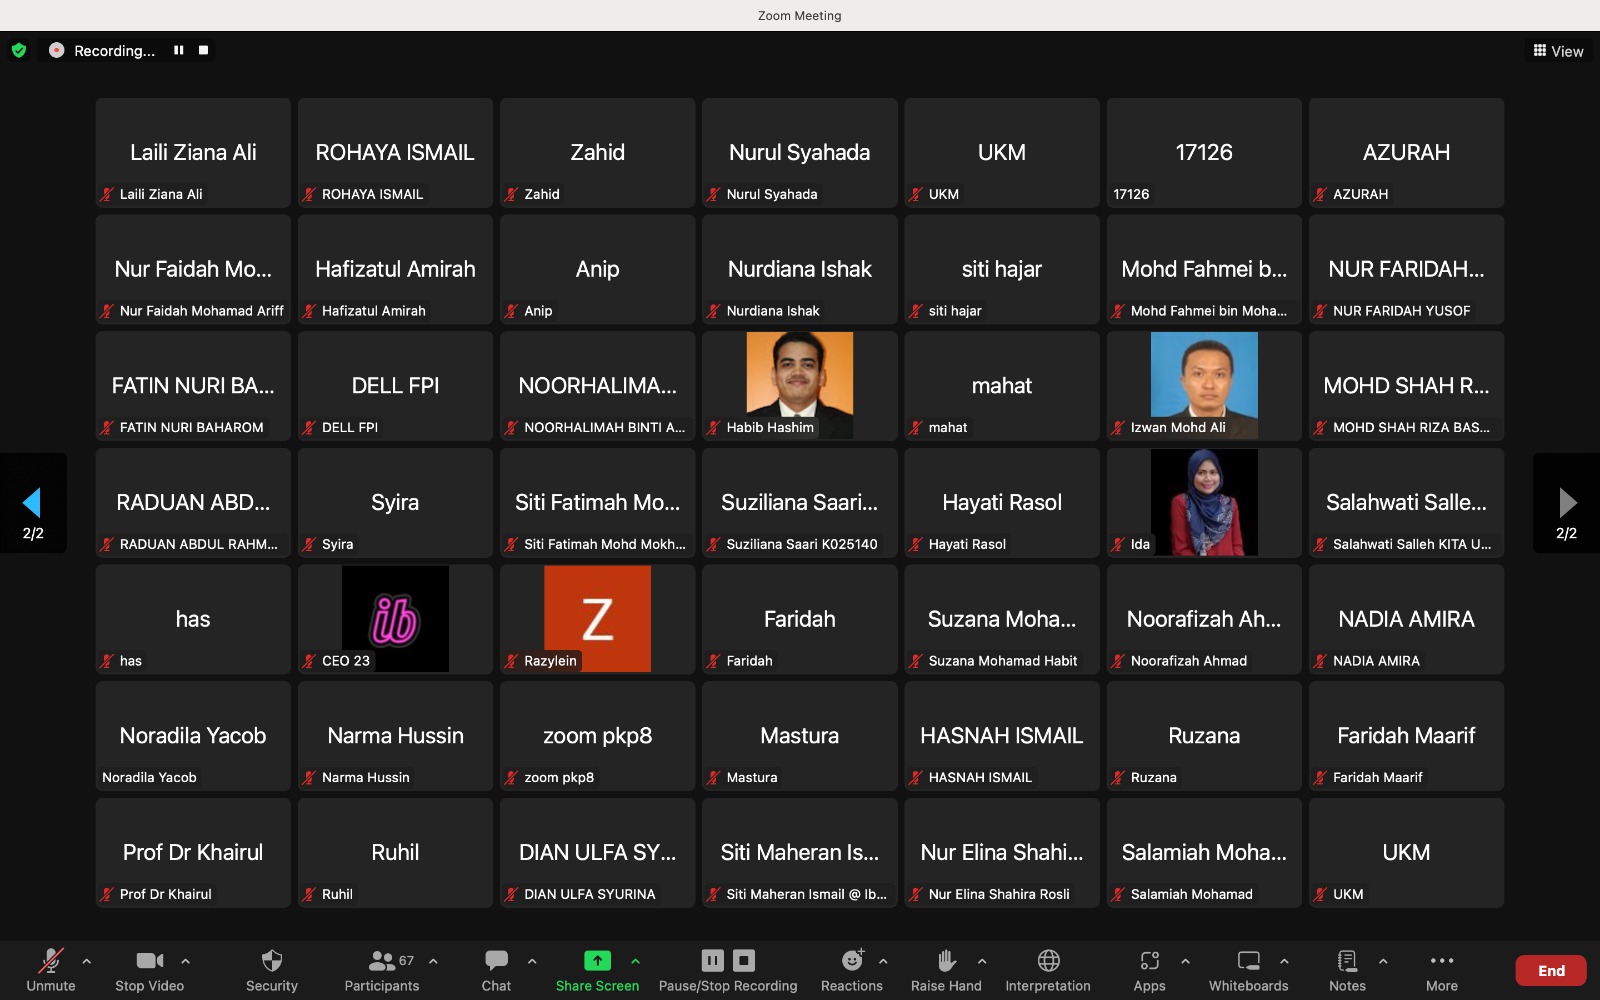1600x1000 pixels.
Task: Open the Apps icon
Action: click(1149, 961)
